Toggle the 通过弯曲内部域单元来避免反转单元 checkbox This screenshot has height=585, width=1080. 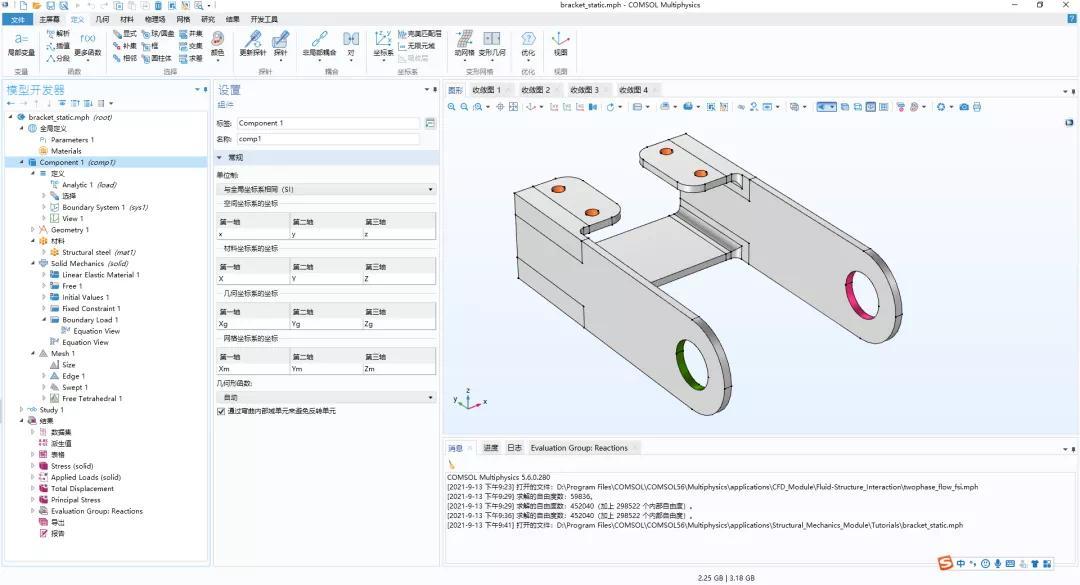[221, 411]
